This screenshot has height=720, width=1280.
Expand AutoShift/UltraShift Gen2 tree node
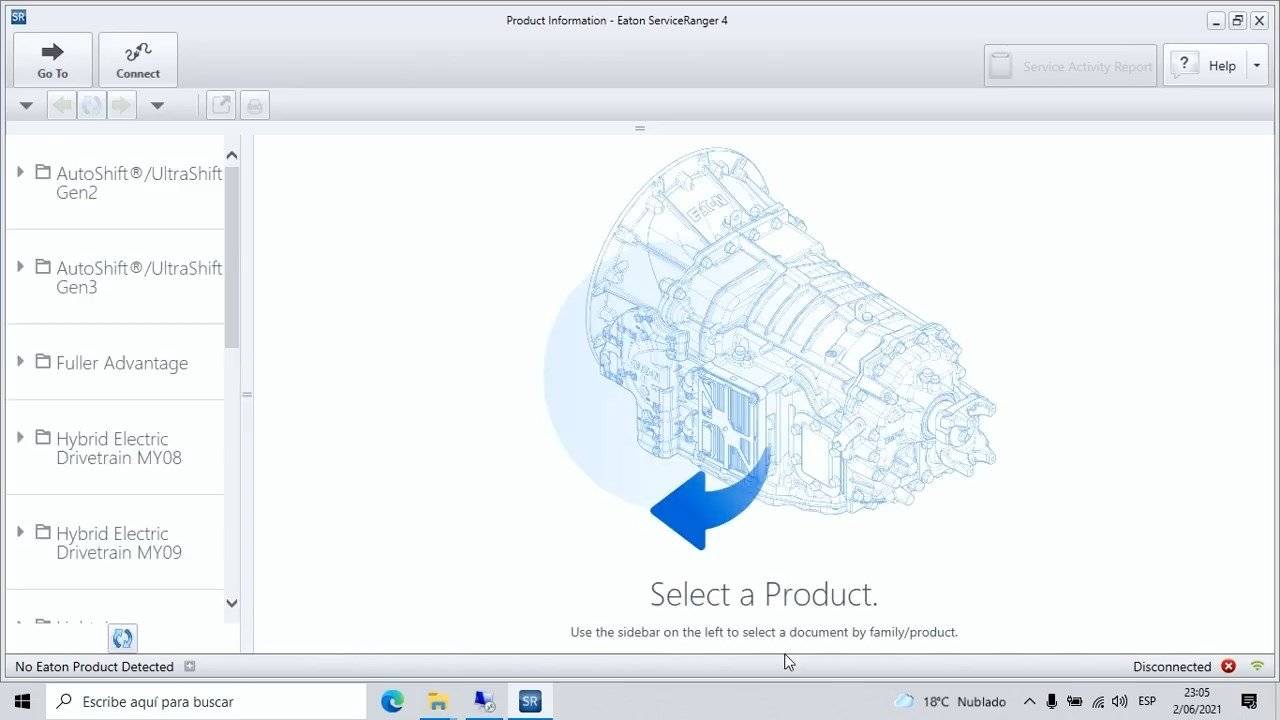(20, 172)
